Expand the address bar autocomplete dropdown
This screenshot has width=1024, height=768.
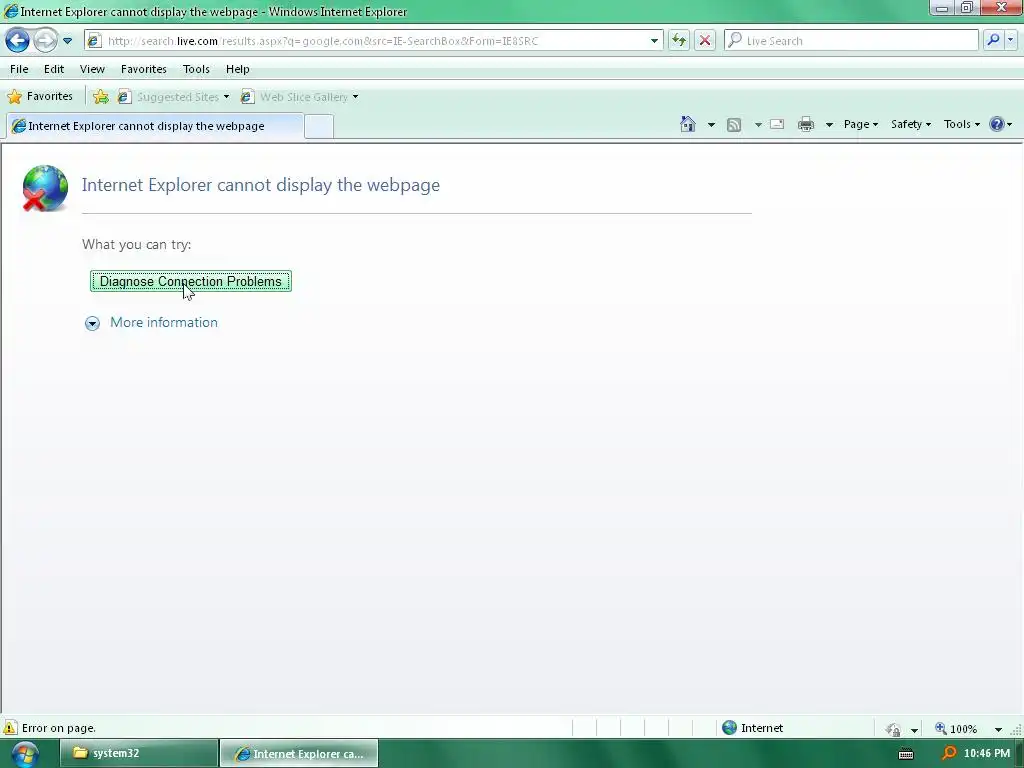coord(654,40)
